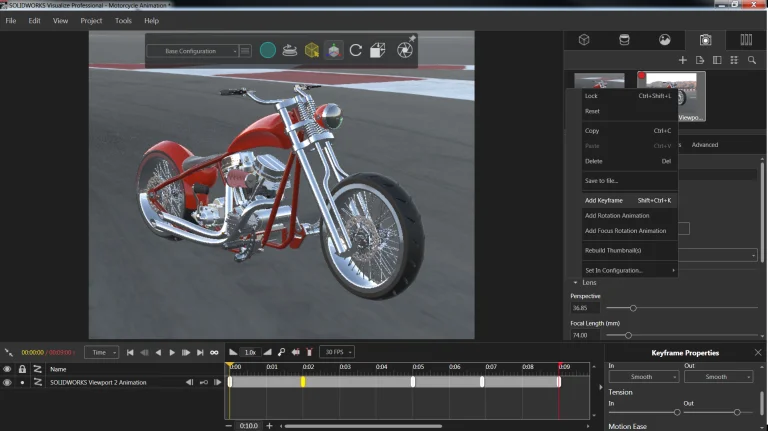The height and width of the screenshot is (431, 768).
Task: Open the In Smooth dropdown in Keyframe Properties
Action: pos(644,377)
